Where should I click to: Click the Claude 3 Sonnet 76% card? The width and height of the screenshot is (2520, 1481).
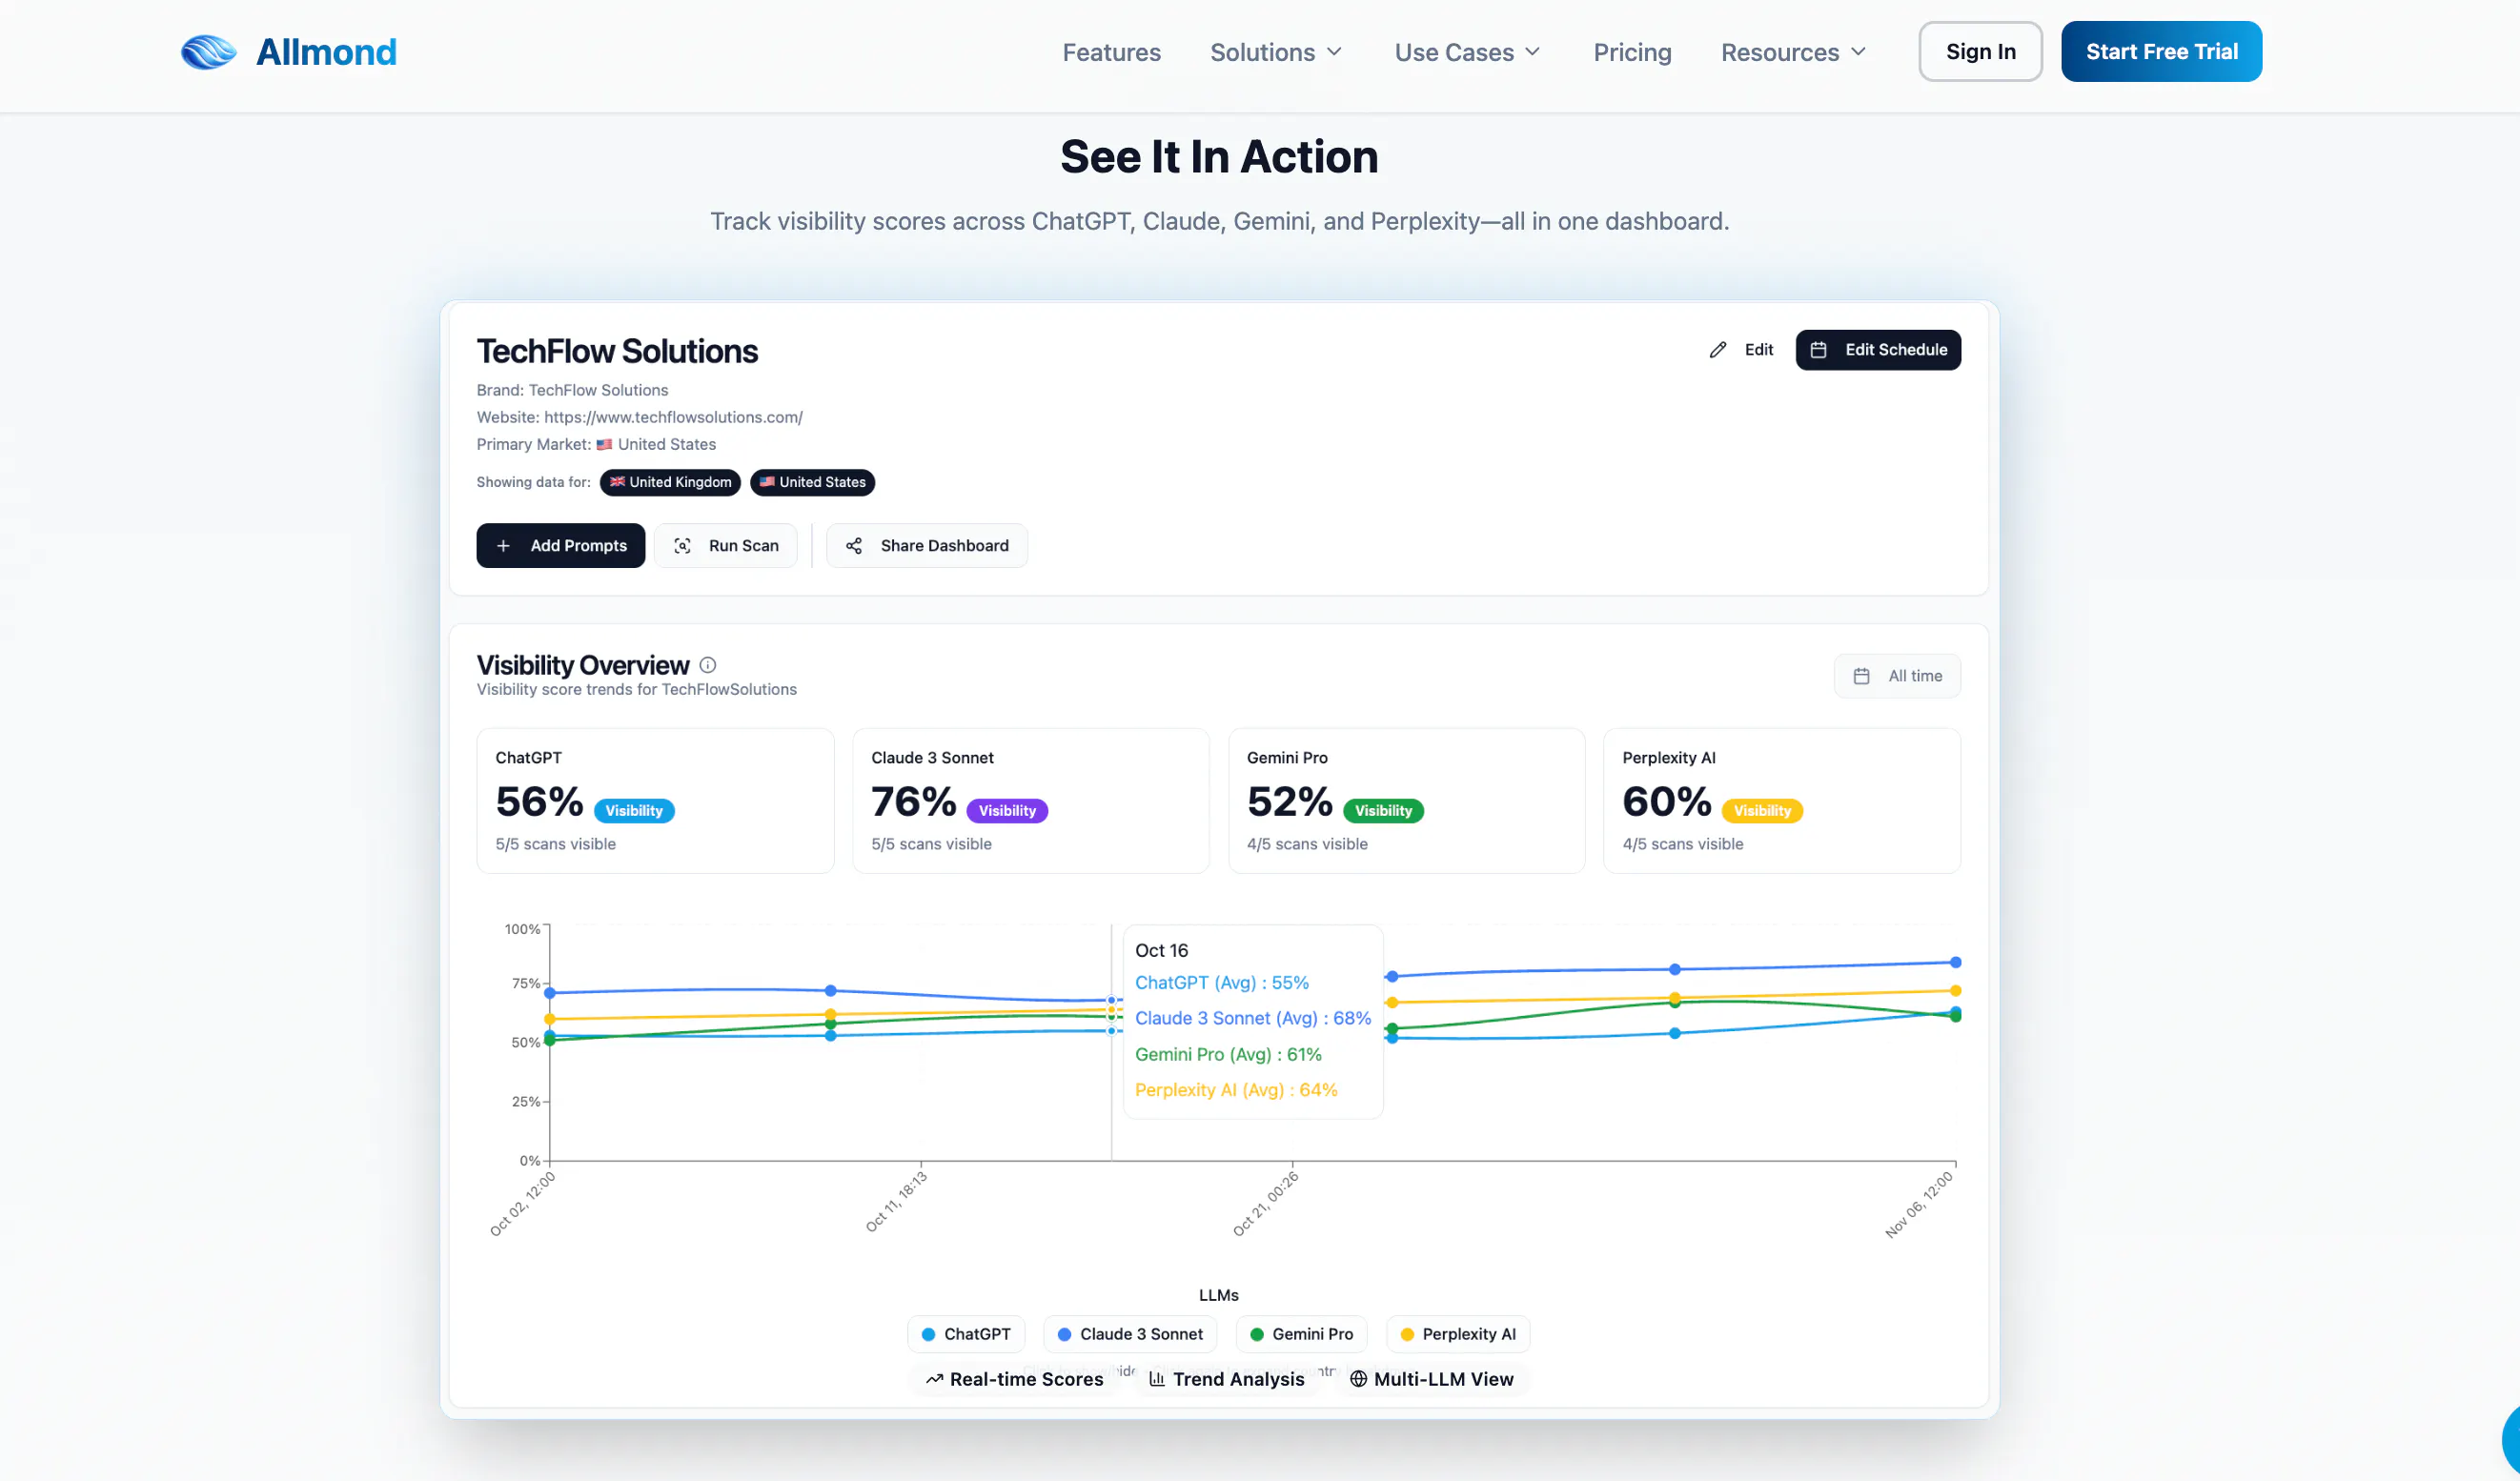click(x=1031, y=801)
